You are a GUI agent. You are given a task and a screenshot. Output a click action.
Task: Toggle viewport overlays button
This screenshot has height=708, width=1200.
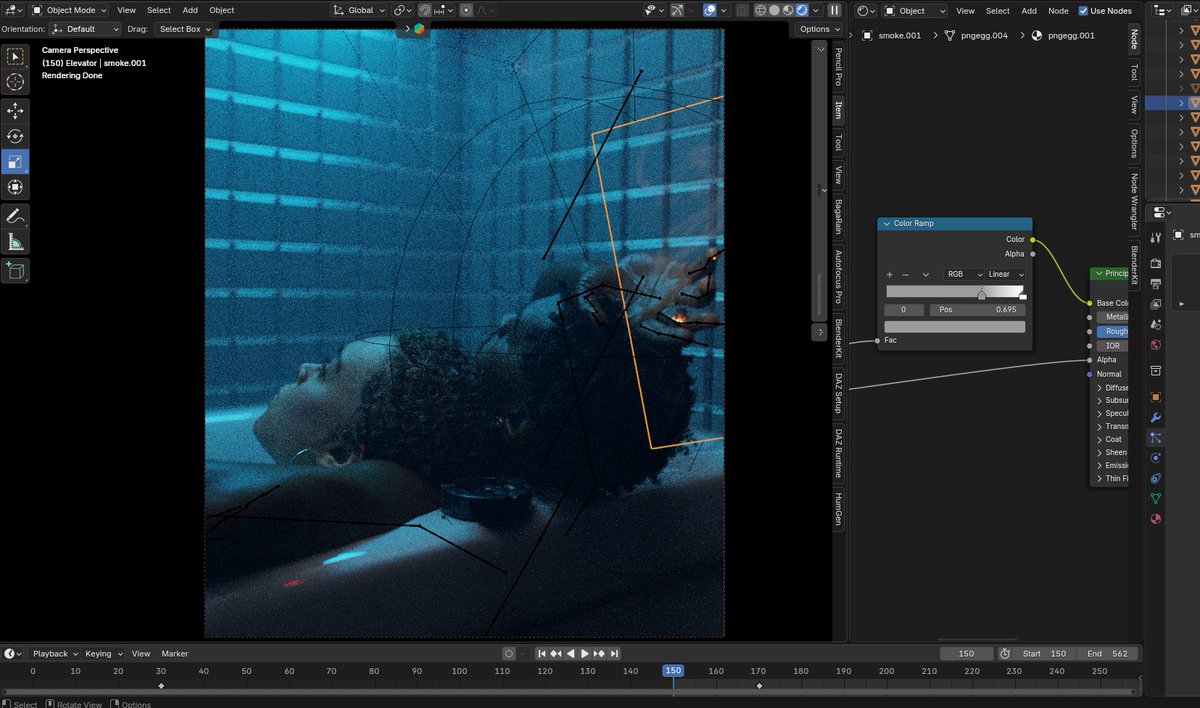click(x=710, y=10)
